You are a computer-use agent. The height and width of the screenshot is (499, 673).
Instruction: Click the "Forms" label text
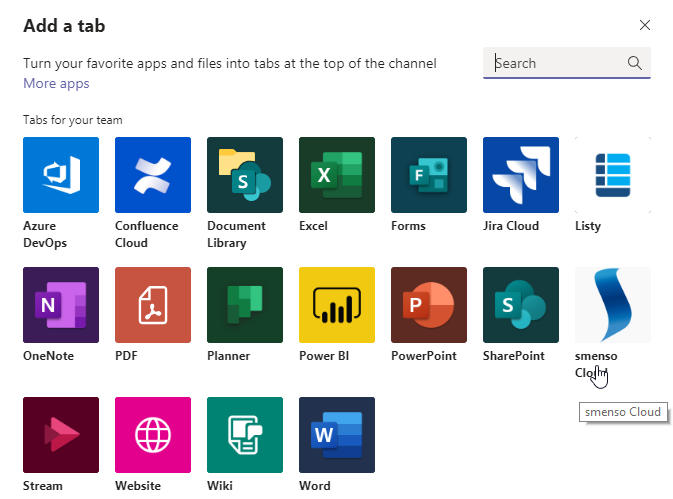[x=408, y=226]
